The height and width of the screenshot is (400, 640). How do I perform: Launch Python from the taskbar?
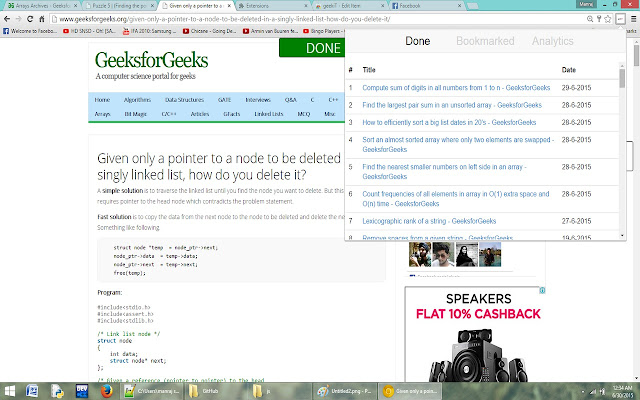pos(57,391)
